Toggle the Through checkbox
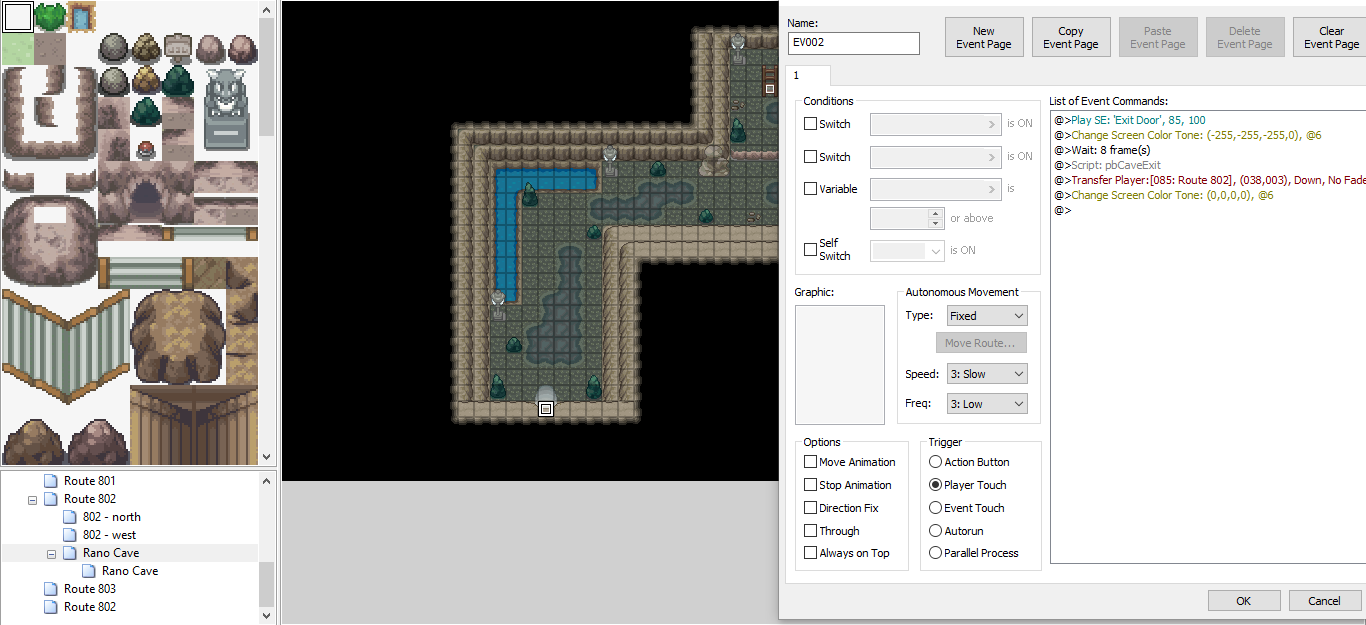1366x625 pixels. pyautogui.click(x=810, y=531)
